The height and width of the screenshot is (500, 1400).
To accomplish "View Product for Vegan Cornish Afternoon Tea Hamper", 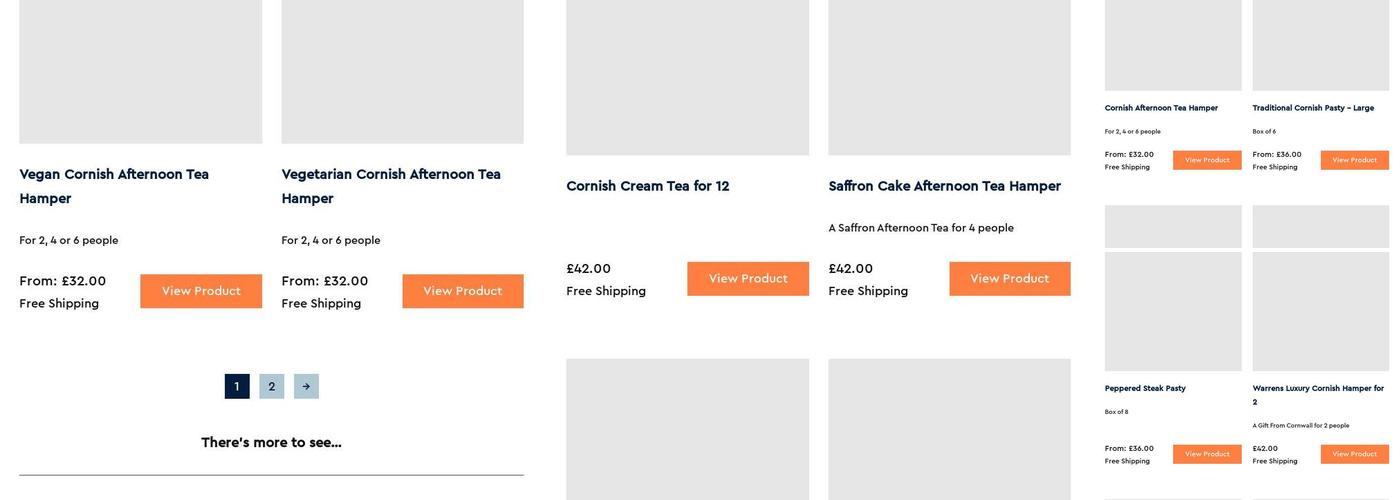I will pos(201,291).
